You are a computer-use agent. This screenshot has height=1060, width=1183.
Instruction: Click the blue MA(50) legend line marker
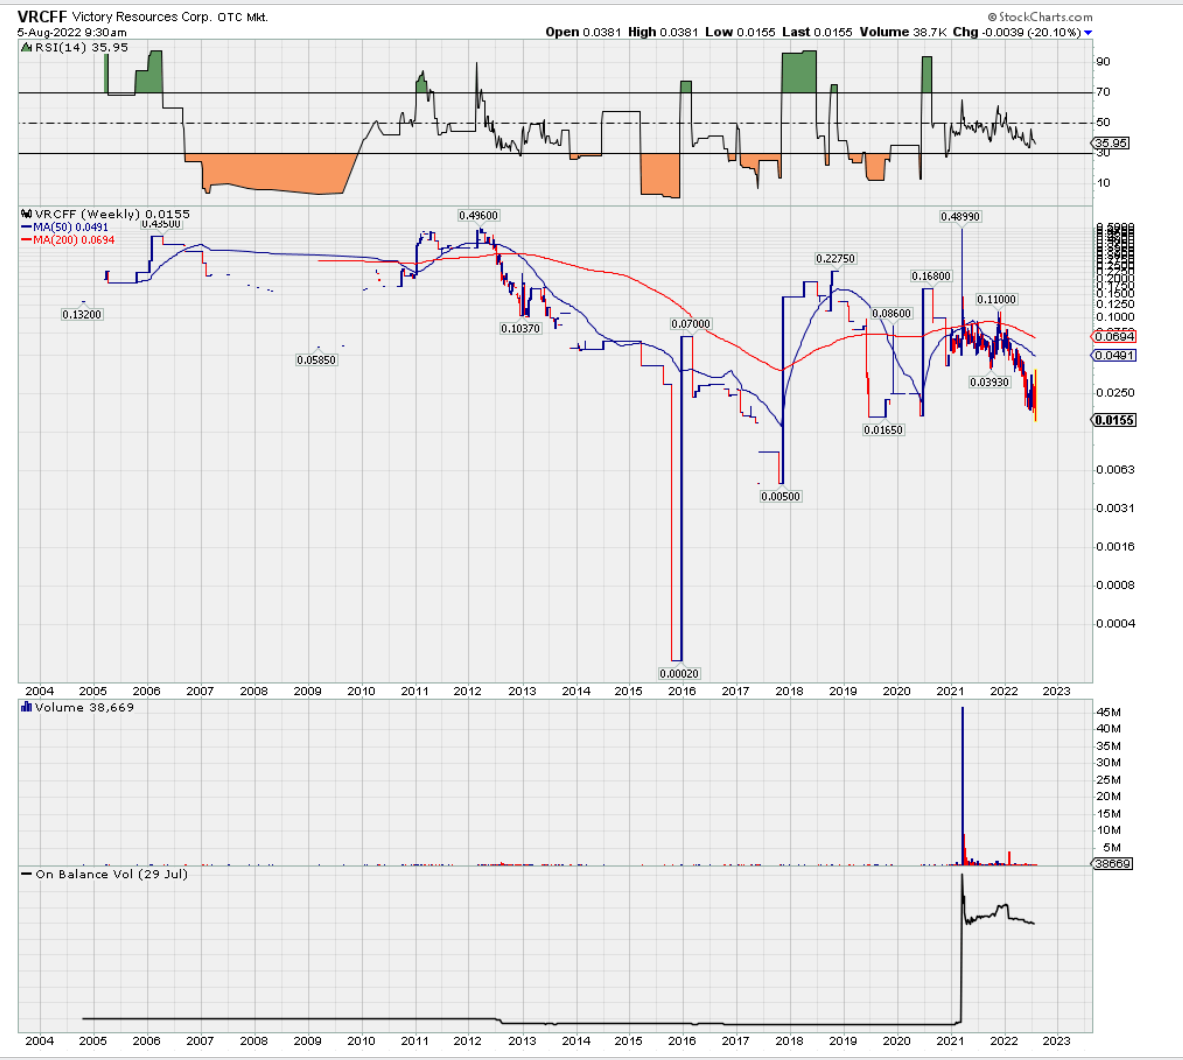tap(26, 227)
